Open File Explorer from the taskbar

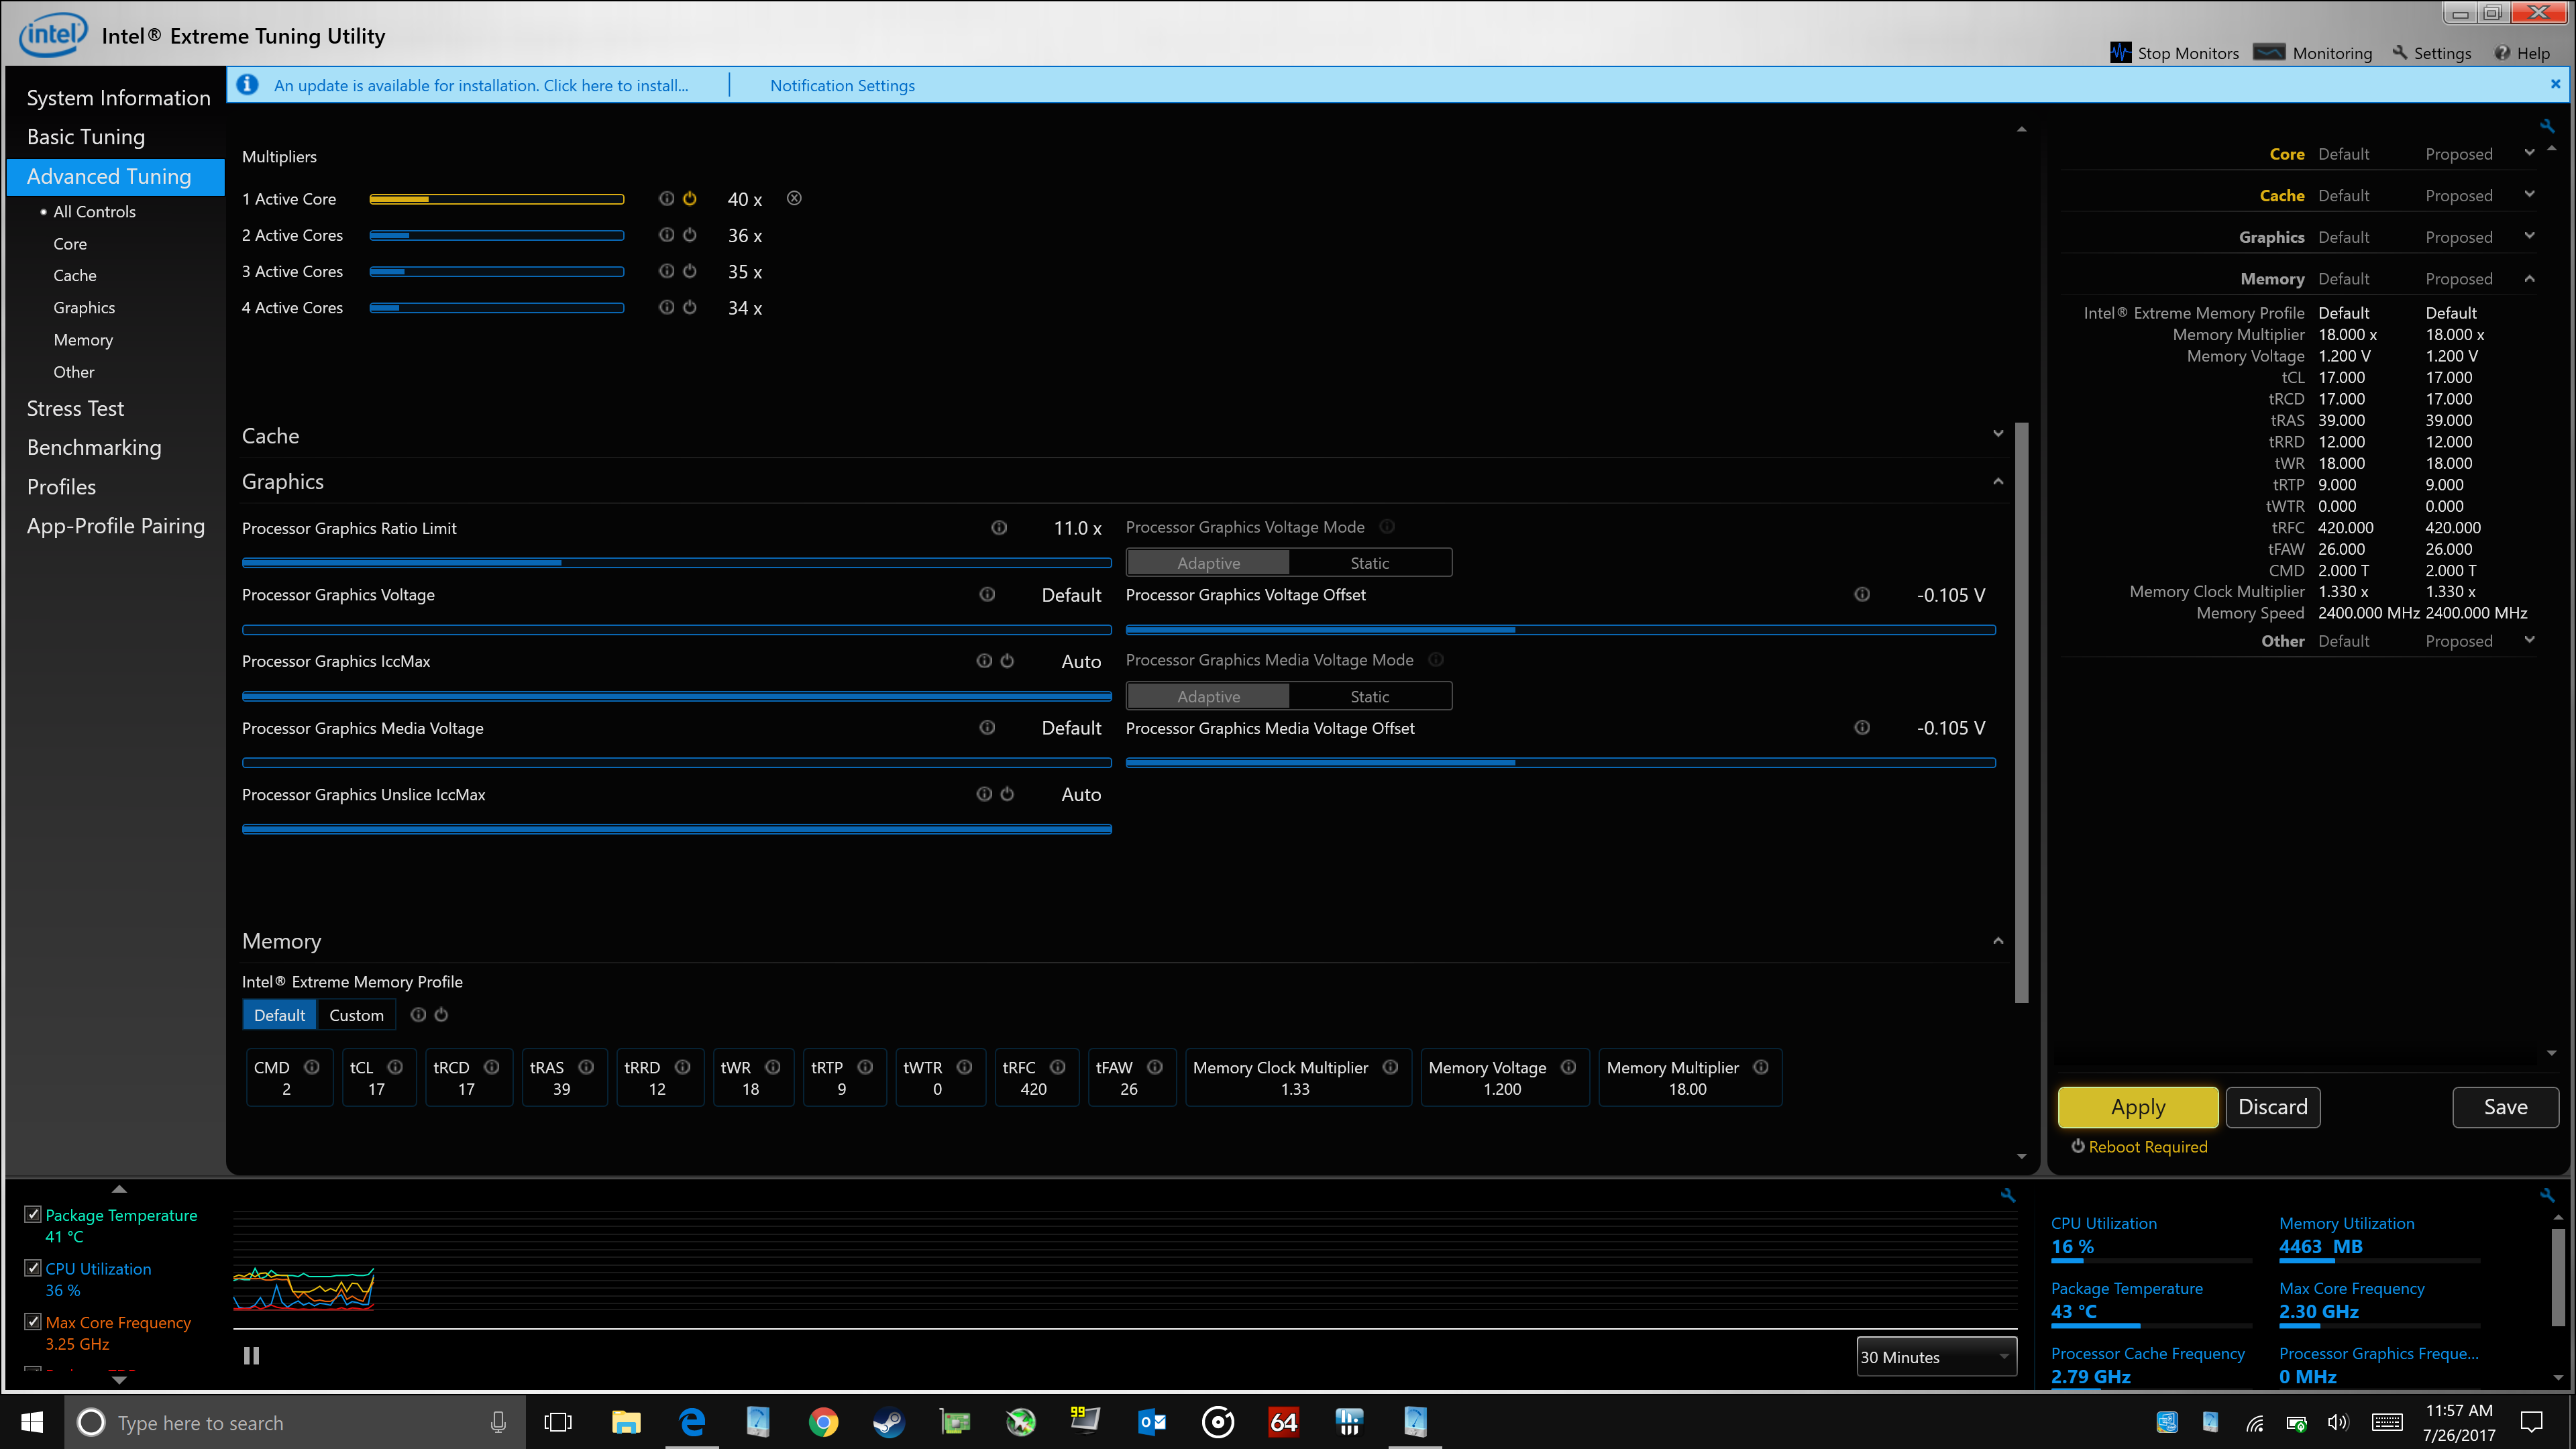coord(626,1422)
